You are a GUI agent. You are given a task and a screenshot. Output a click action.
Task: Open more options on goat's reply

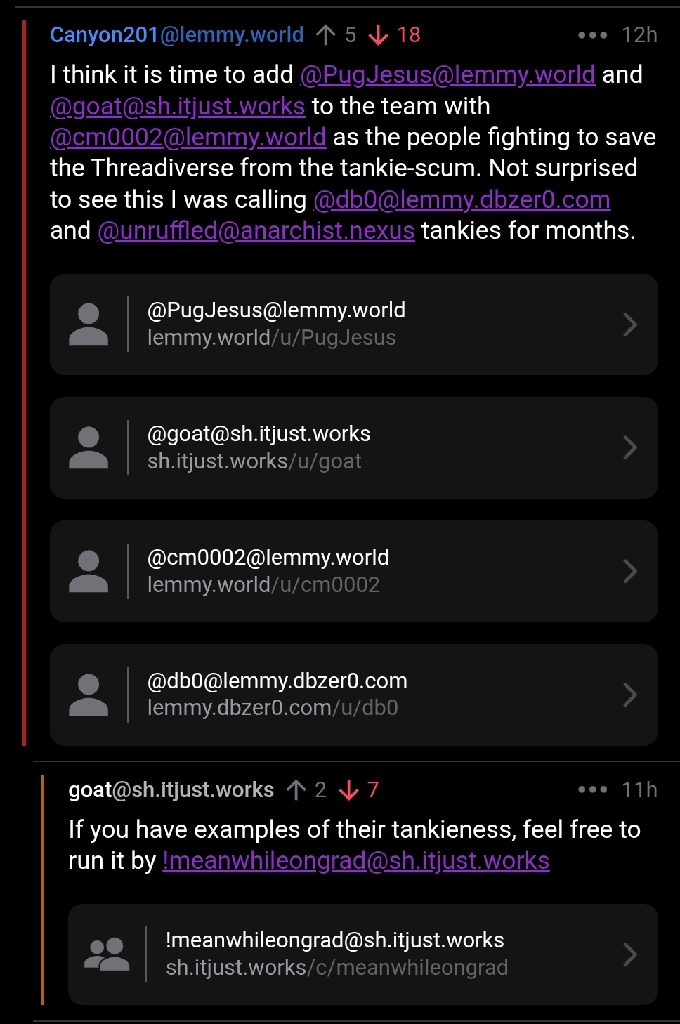pyautogui.click(x=592, y=790)
